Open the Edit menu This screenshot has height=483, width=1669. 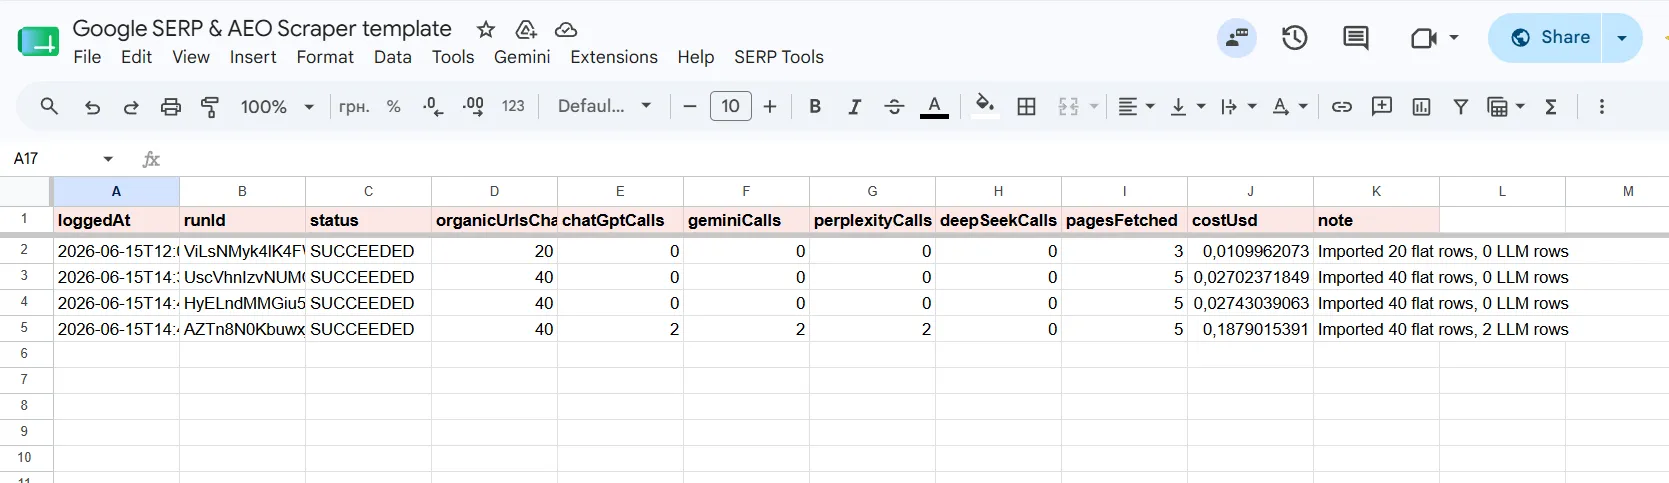pos(136,57)
